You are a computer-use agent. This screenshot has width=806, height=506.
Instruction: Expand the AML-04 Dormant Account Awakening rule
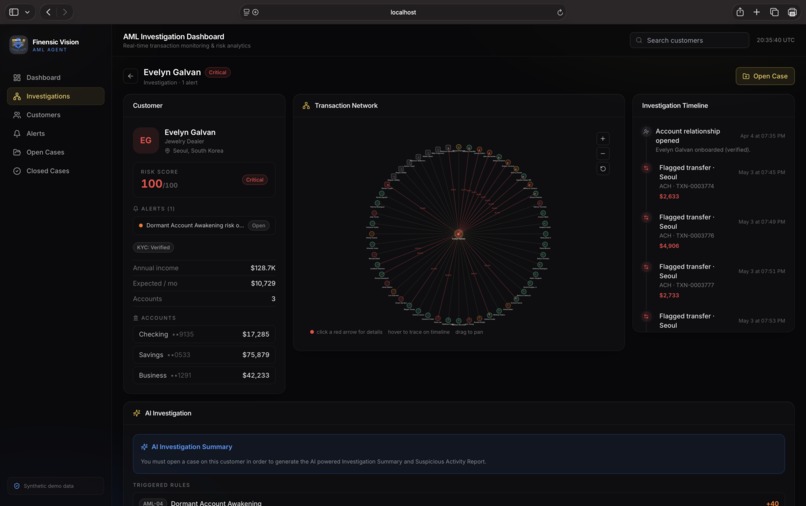point(459,503)
